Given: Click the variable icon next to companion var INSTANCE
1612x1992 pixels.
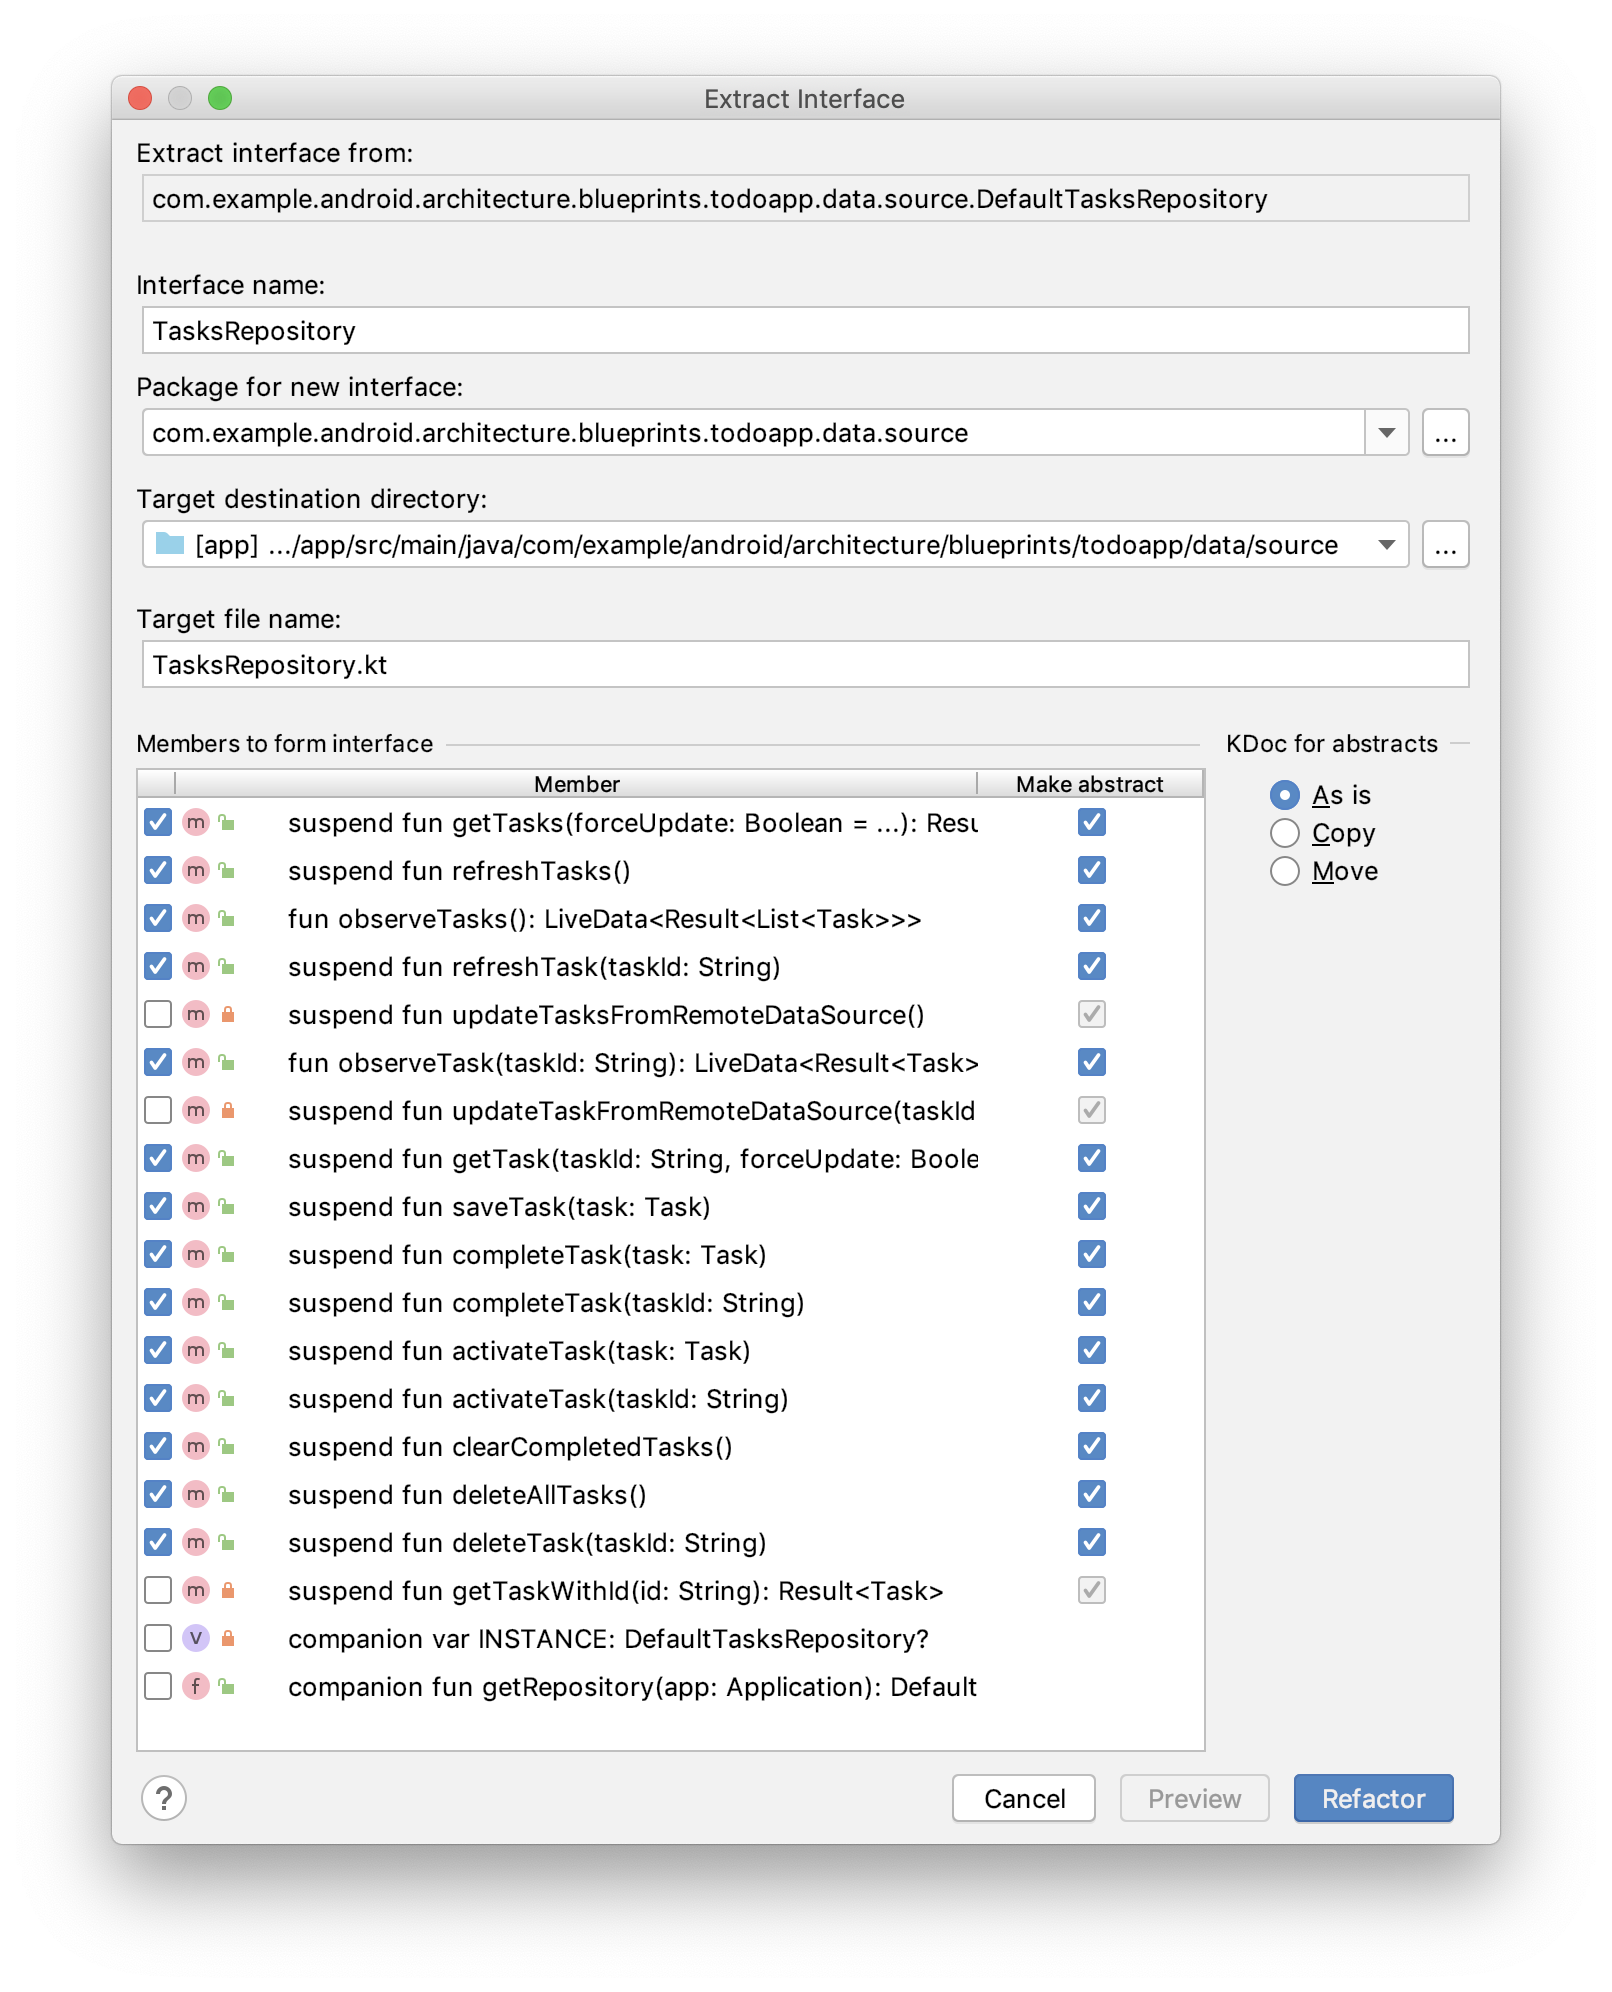Looking at the screenshot, I should point(196,1638).
